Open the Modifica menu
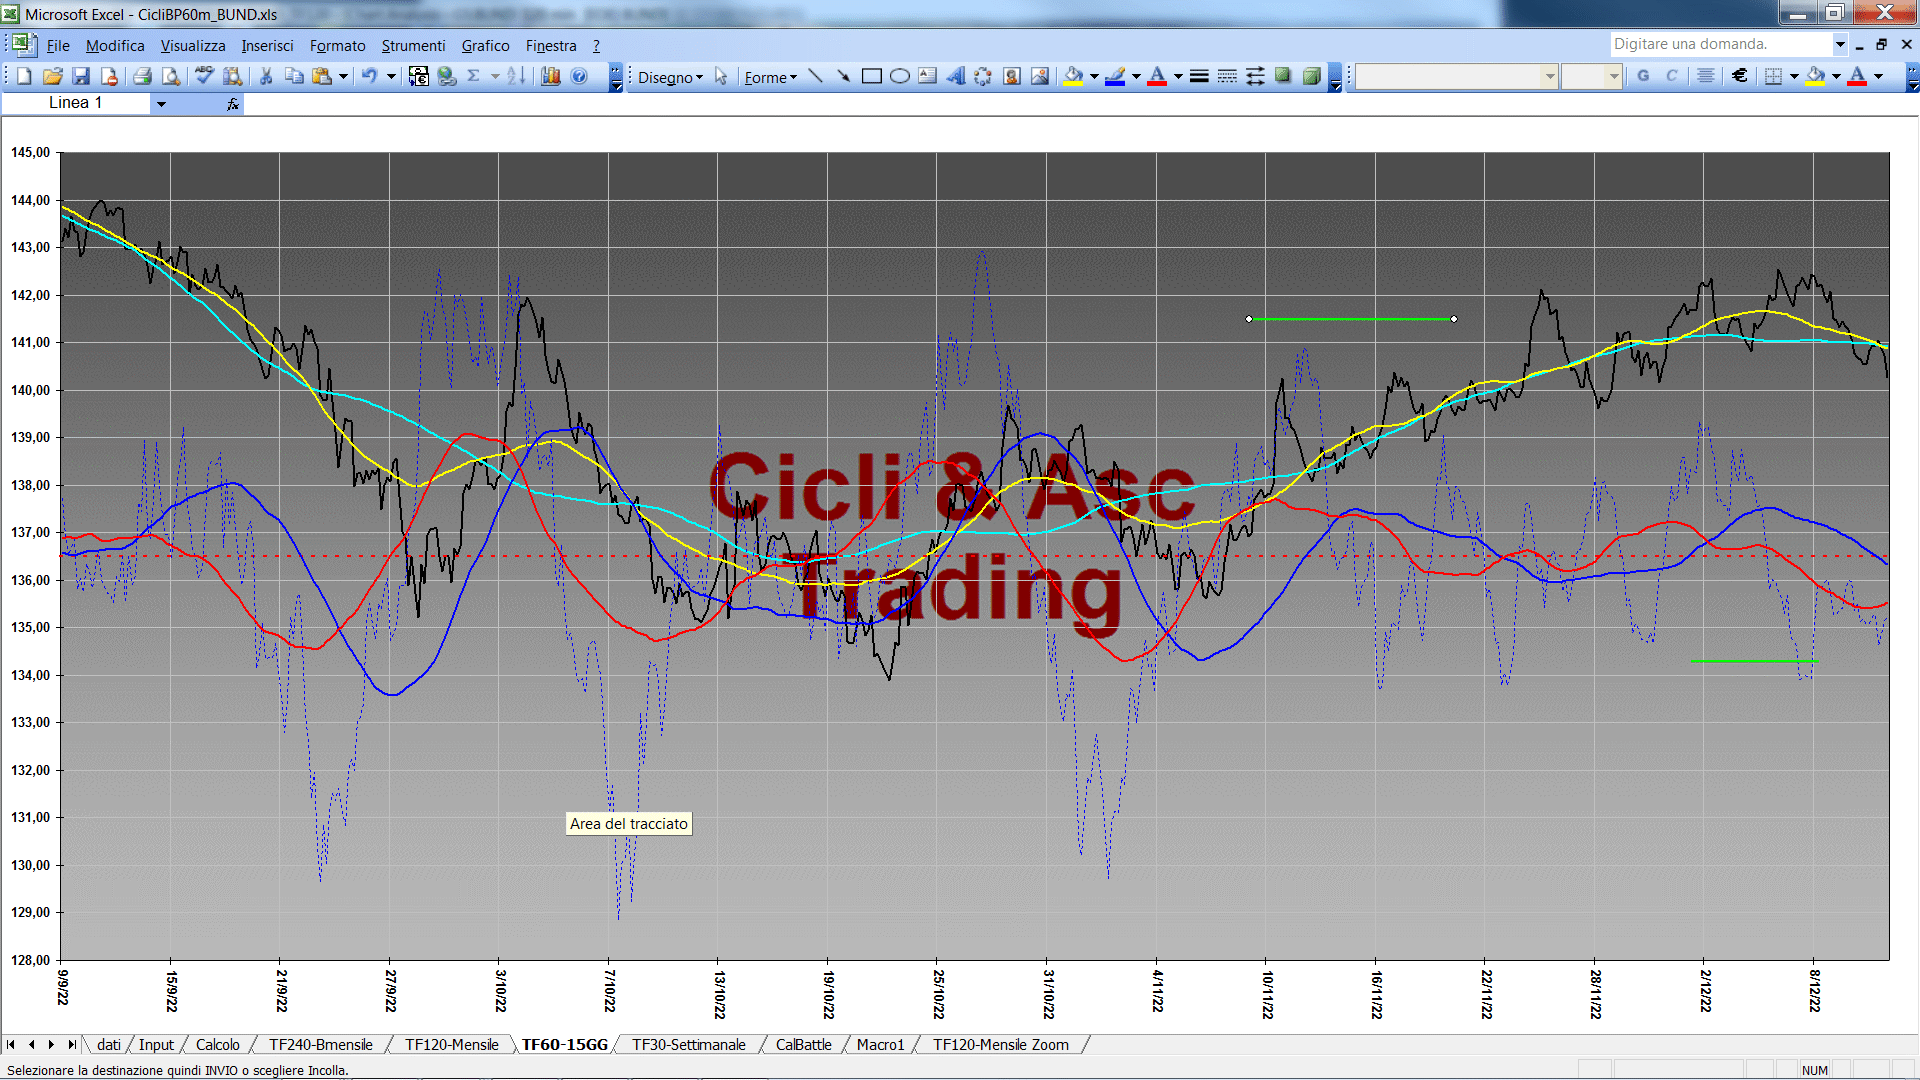 click(115, 46)
